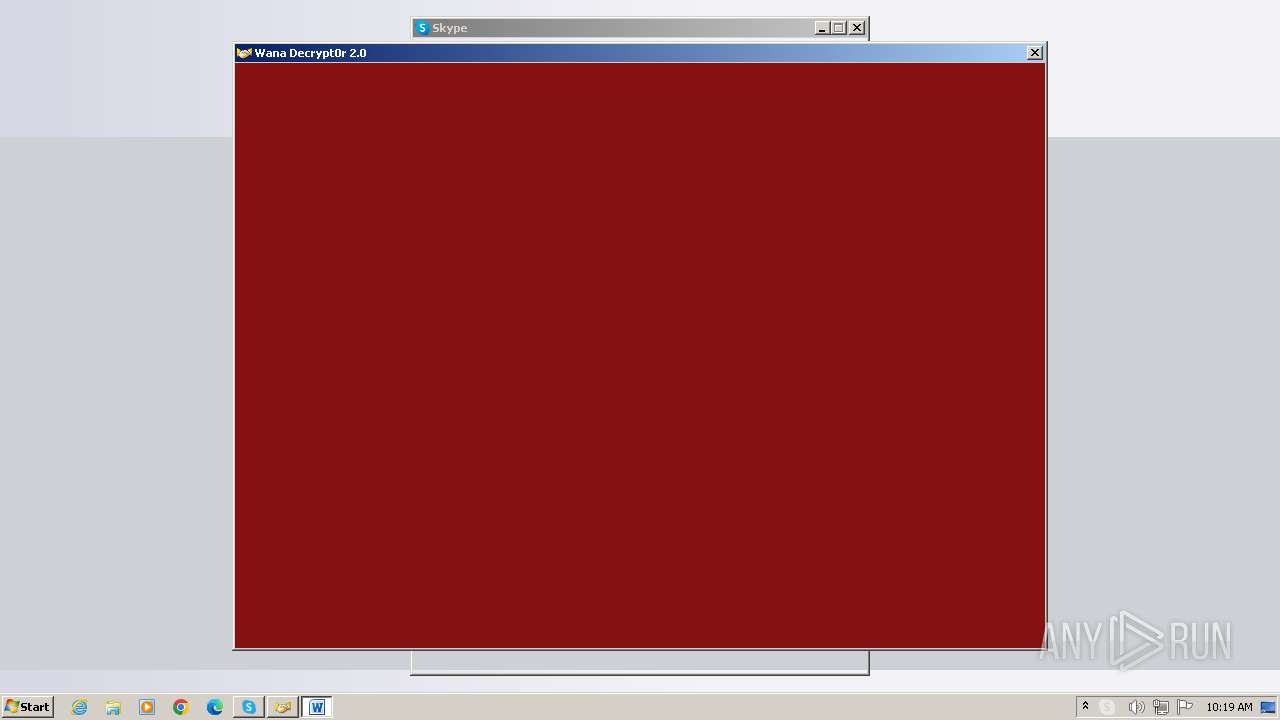Launch Google Chrome from the taskbar
Viewport: 1280px width, 720px height.
pos(181,707)
